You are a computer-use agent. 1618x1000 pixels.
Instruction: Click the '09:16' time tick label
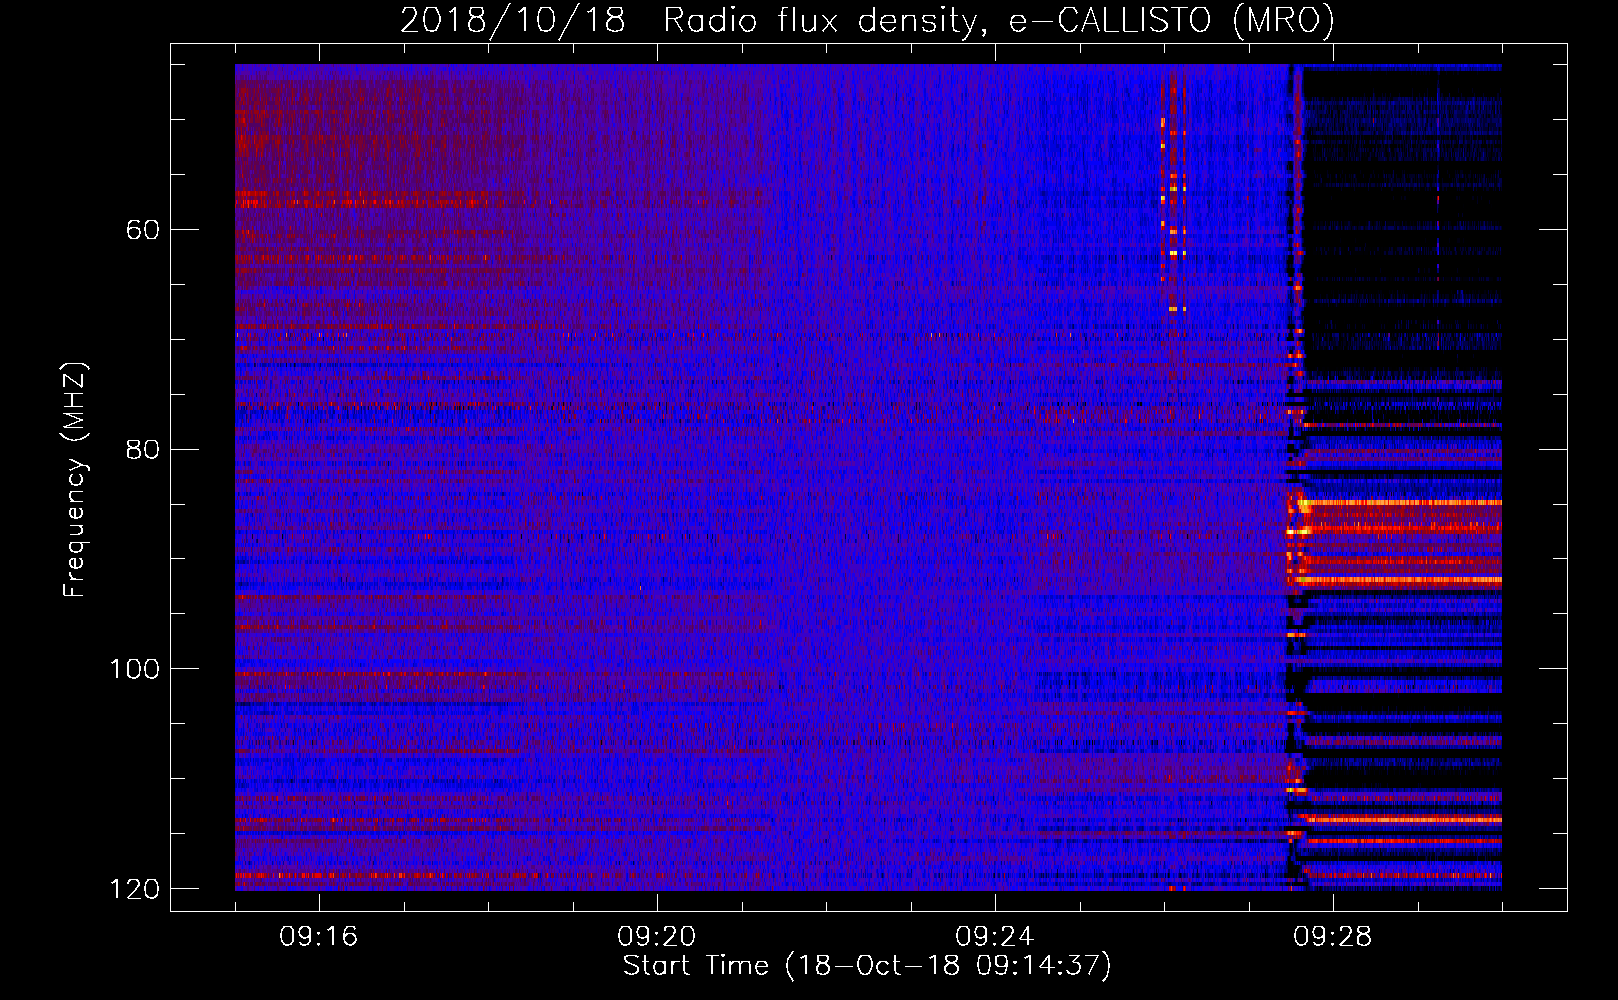(x=319, y=936)
